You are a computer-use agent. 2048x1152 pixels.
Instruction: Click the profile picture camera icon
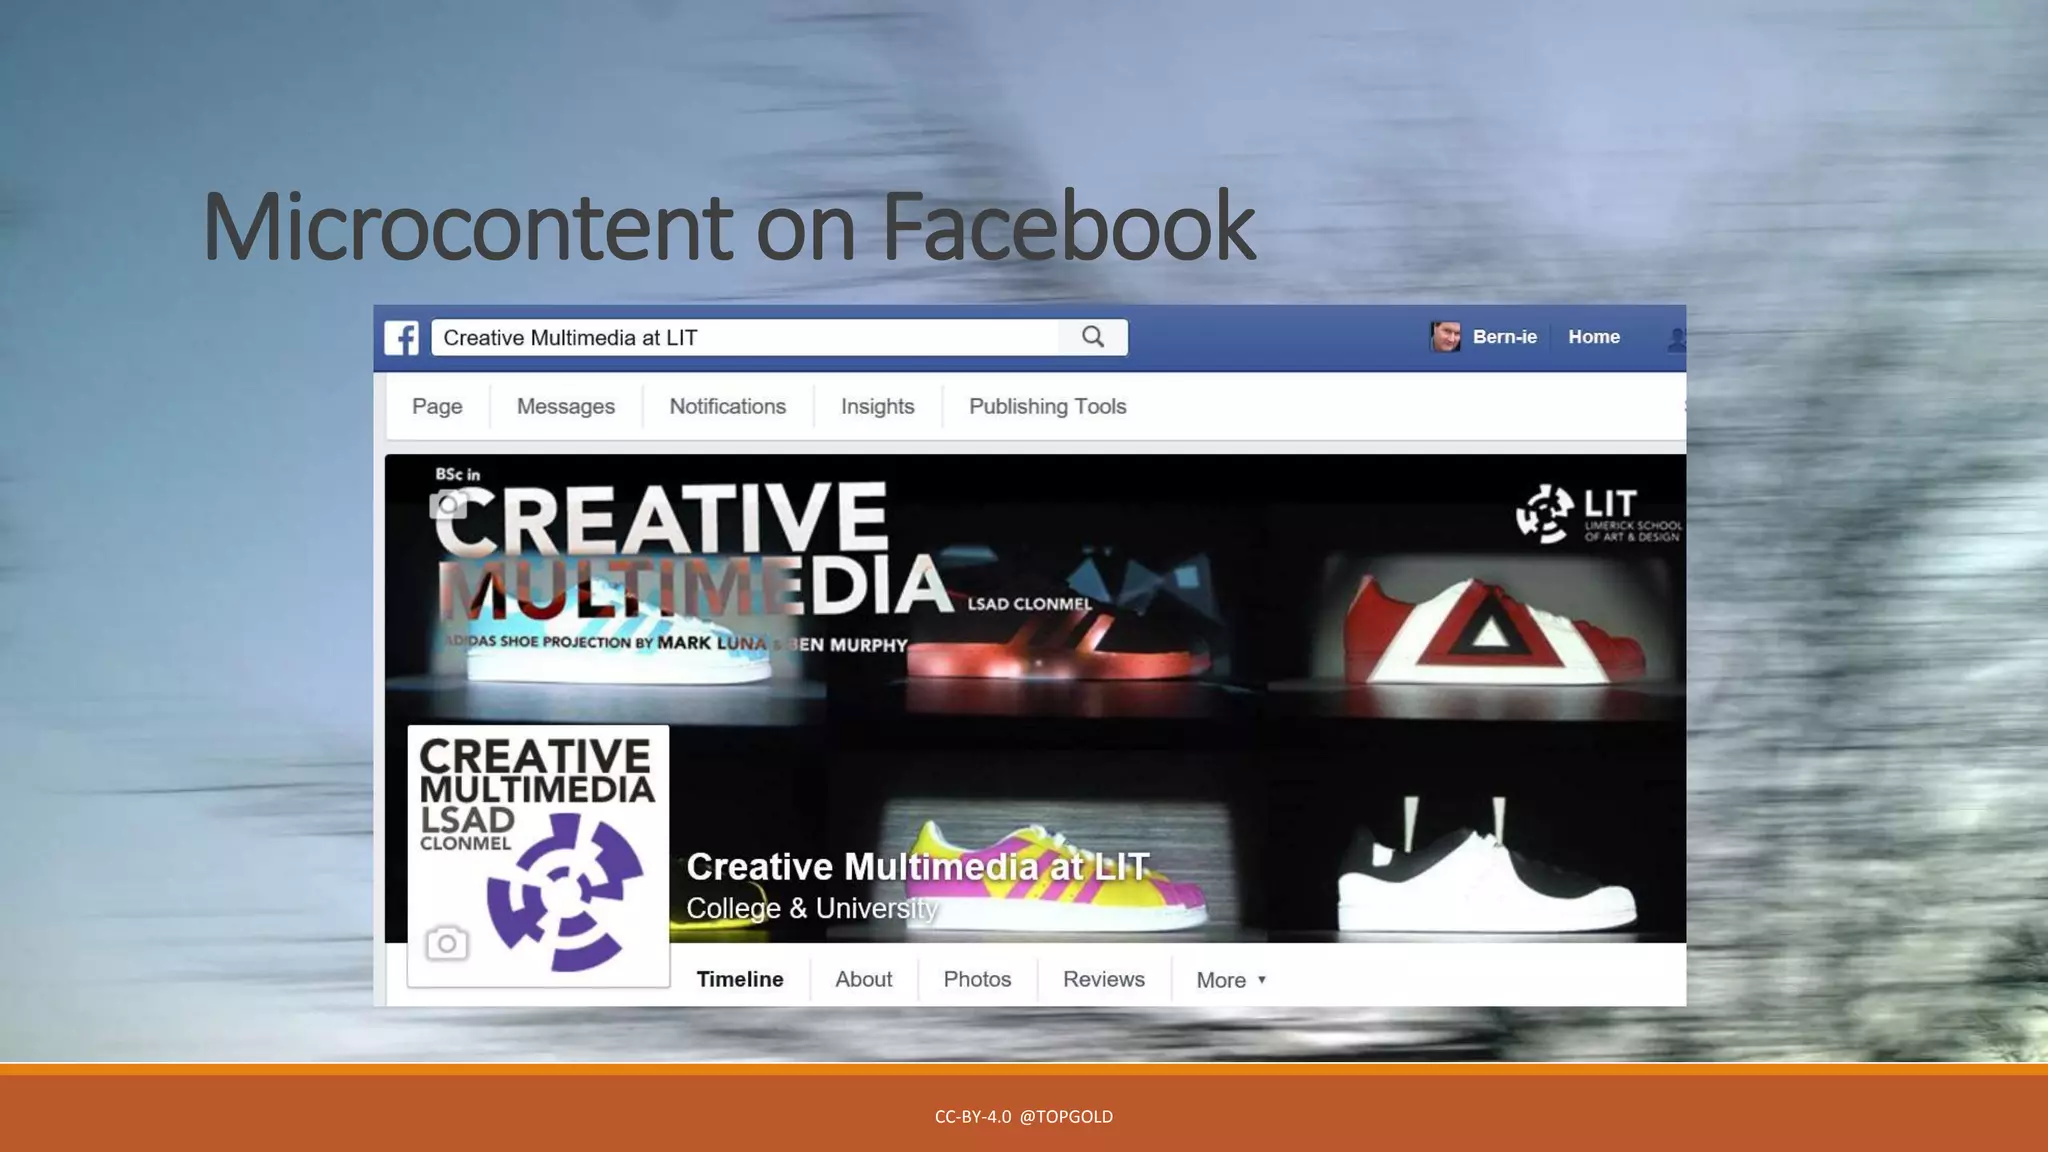[447, 942]
